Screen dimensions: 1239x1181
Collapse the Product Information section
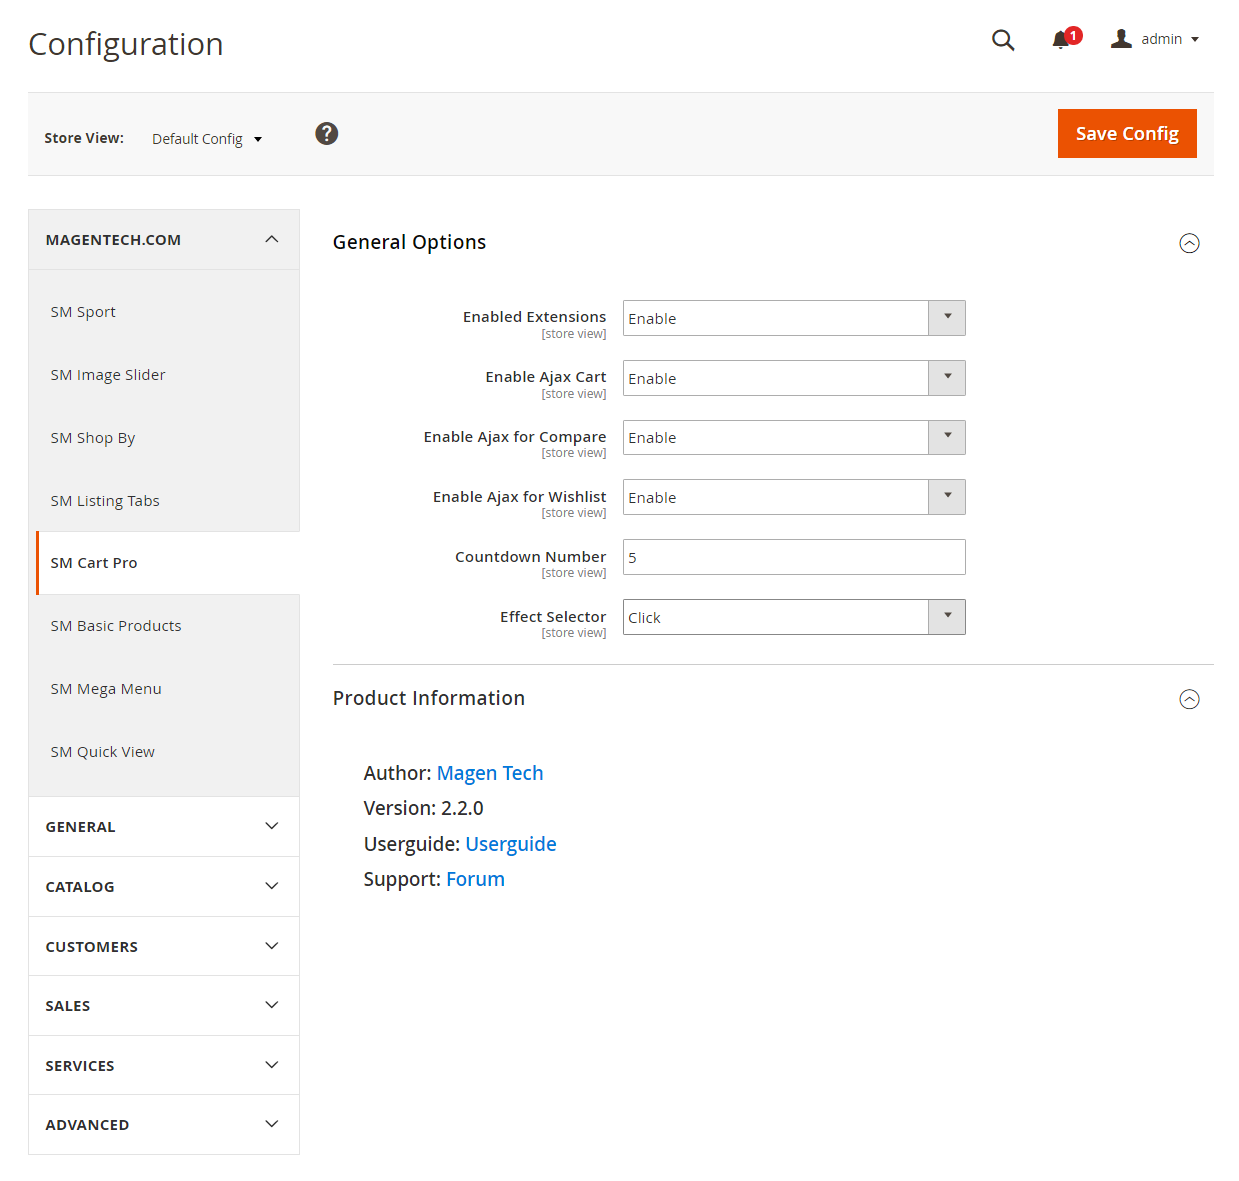1189,699
